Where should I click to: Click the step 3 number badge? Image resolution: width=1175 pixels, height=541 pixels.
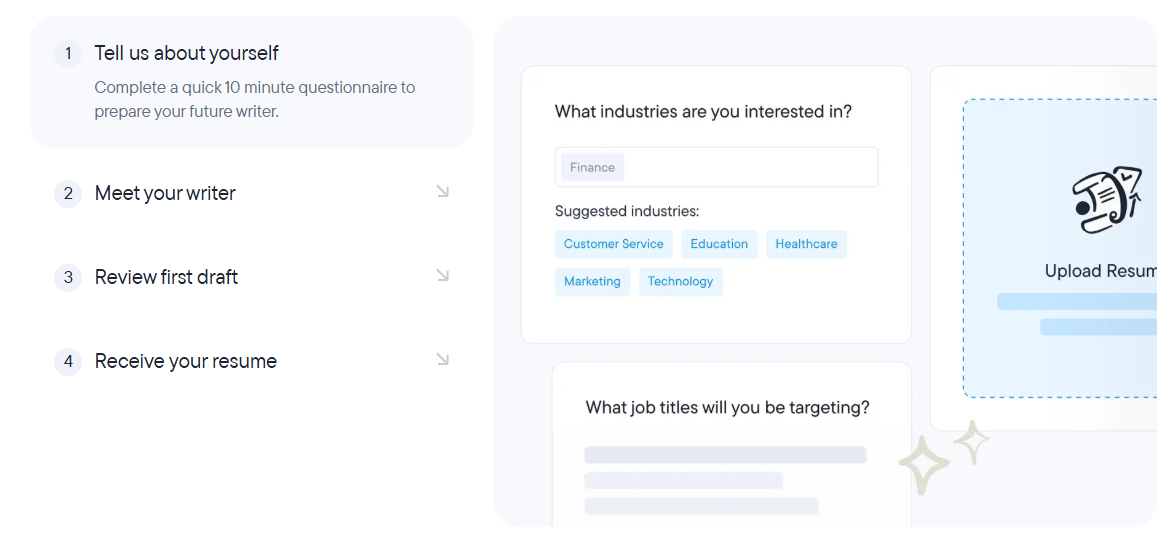tap(68, 278)
